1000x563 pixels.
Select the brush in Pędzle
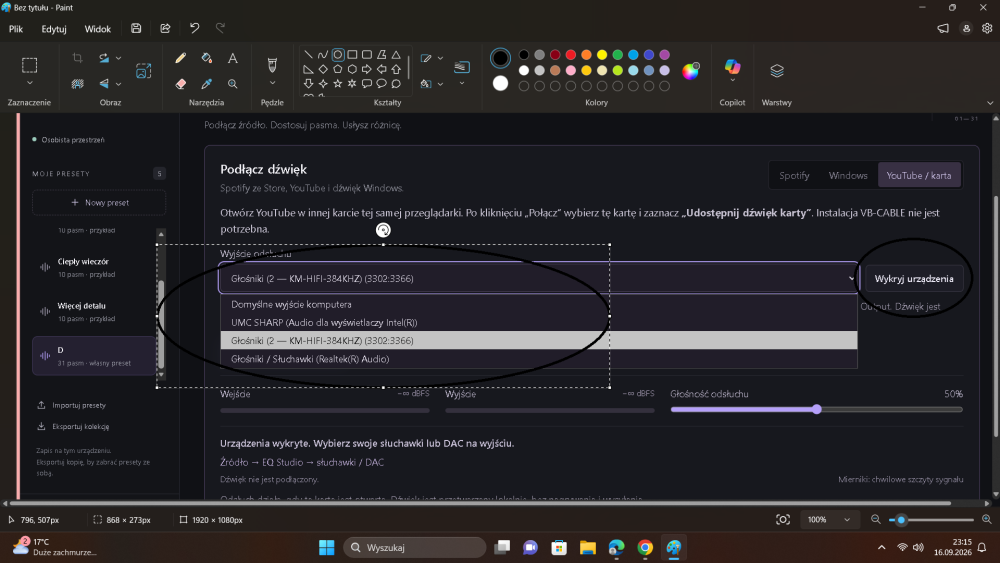272,64
